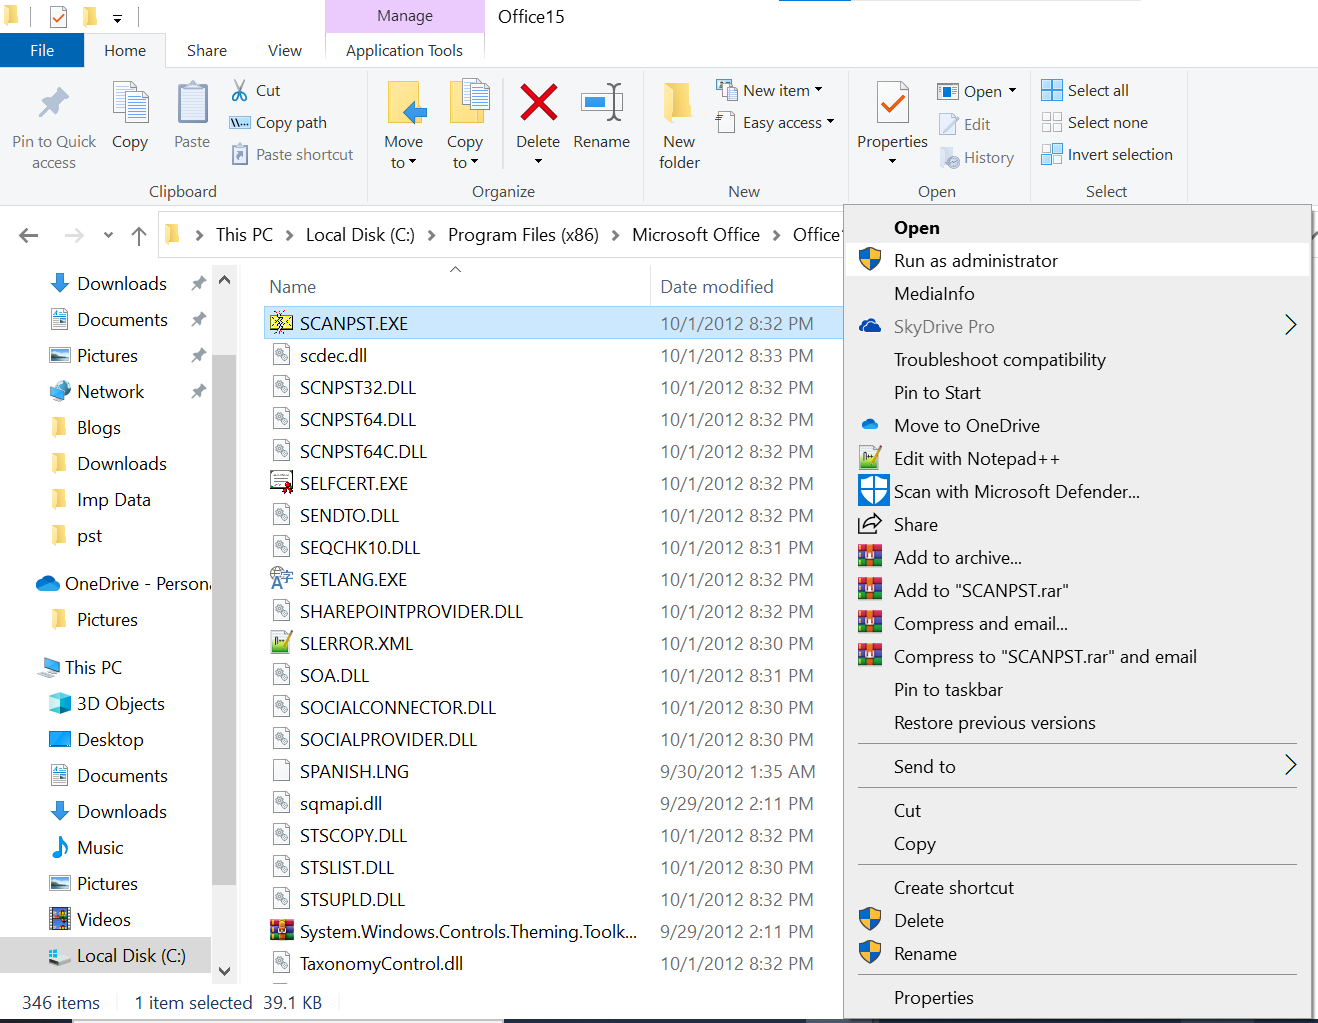Screen dimensions: 1318x1023
Task: Click the Defender shield icon in context menu
Action: point(873,491)
